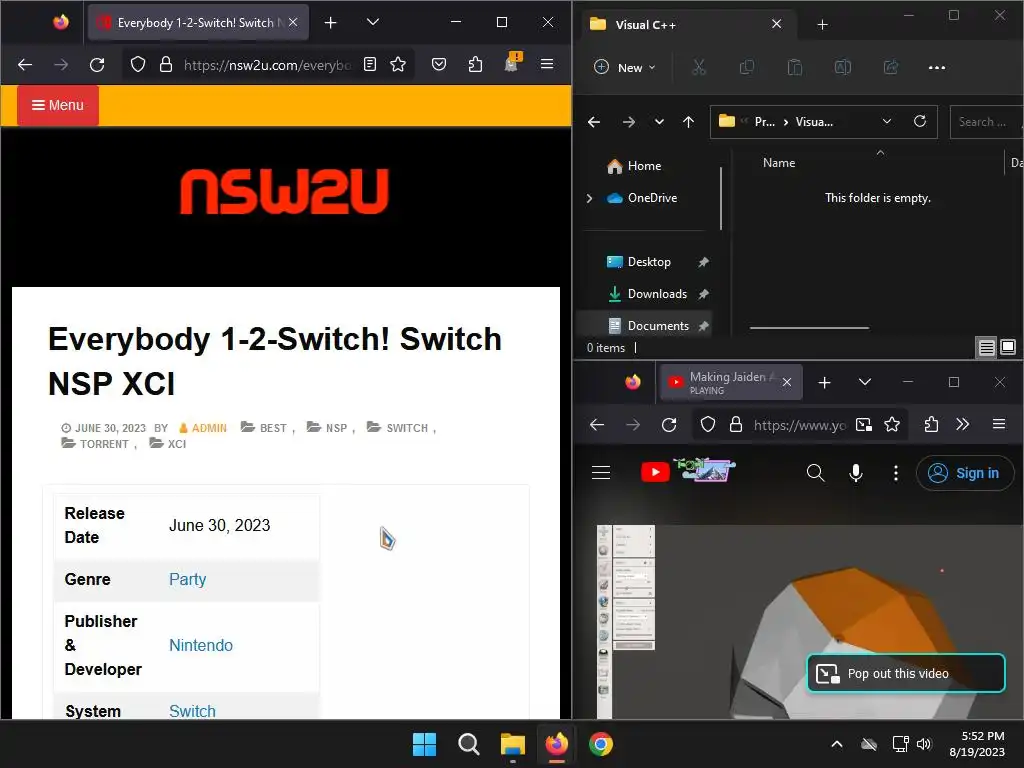
Task: Go up one folder level in Explorer
Action: tap(688, 122)
